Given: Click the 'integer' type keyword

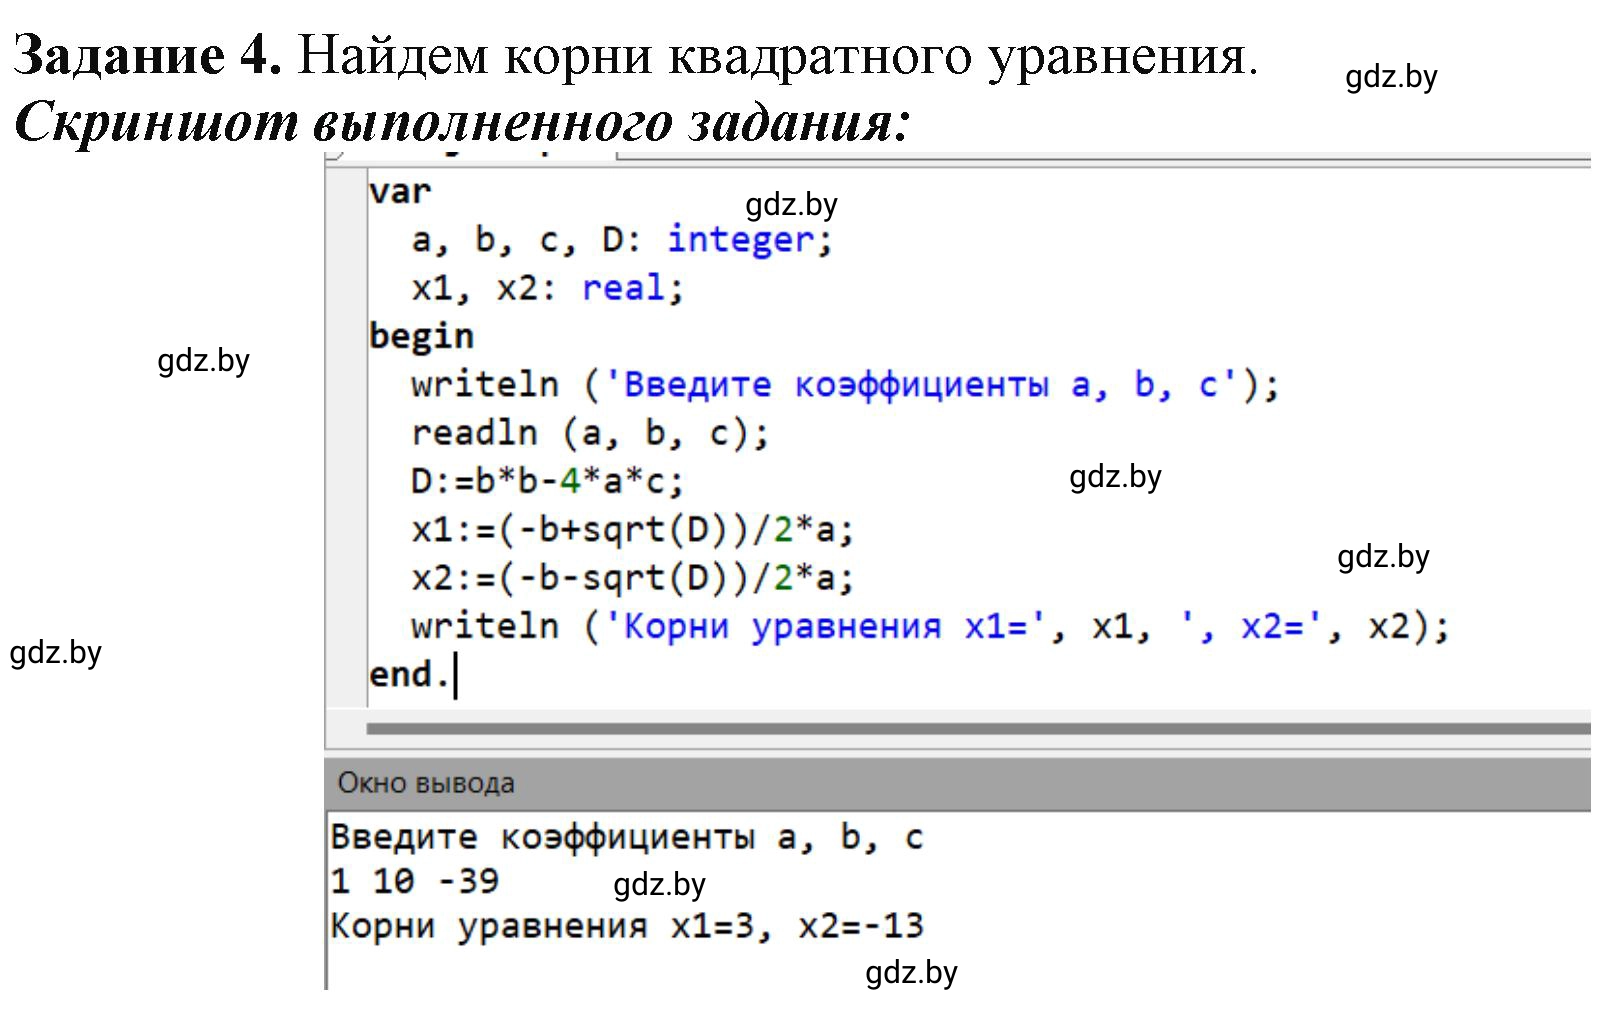Looking at the screenshot, I should click(741, 240).
